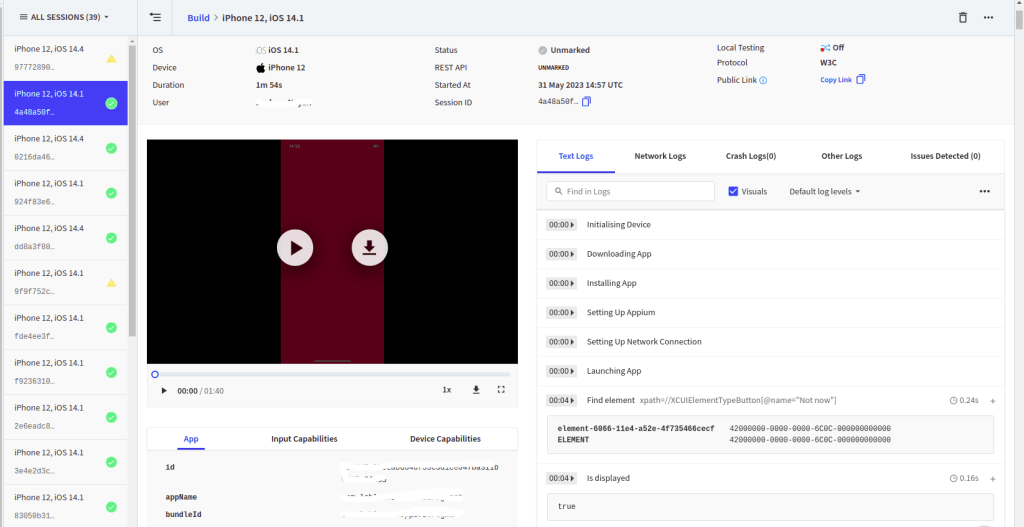Image resolution: width=1024 pixels, height=527 pixels.
Task: Collapse the sessions sidebar with toggle icon
Action: point(155,17)
